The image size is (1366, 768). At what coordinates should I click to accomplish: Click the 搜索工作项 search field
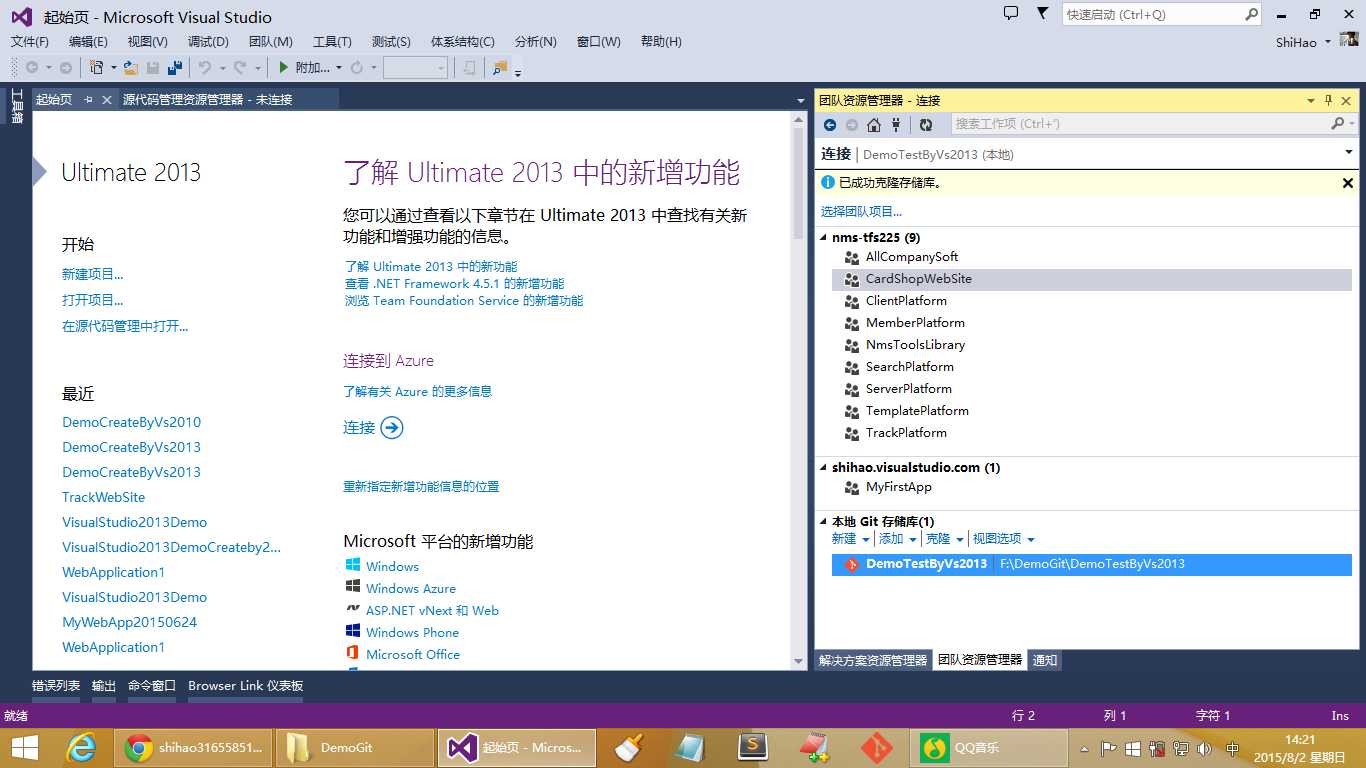click(1142, 124)
